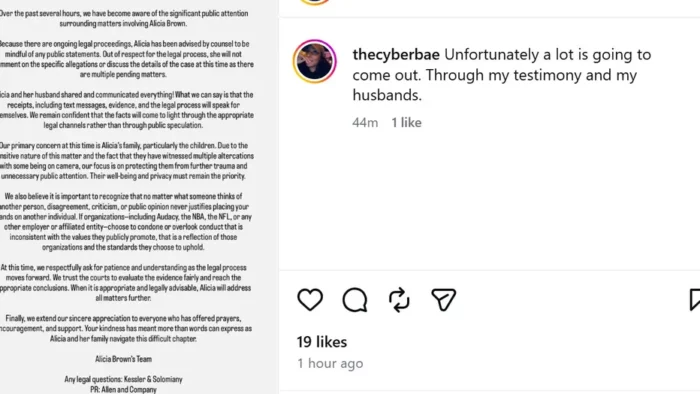Open thecyberbae's profile picture
Image resolution: width=700 pixels, height=394 pixels.
[314, 62]
